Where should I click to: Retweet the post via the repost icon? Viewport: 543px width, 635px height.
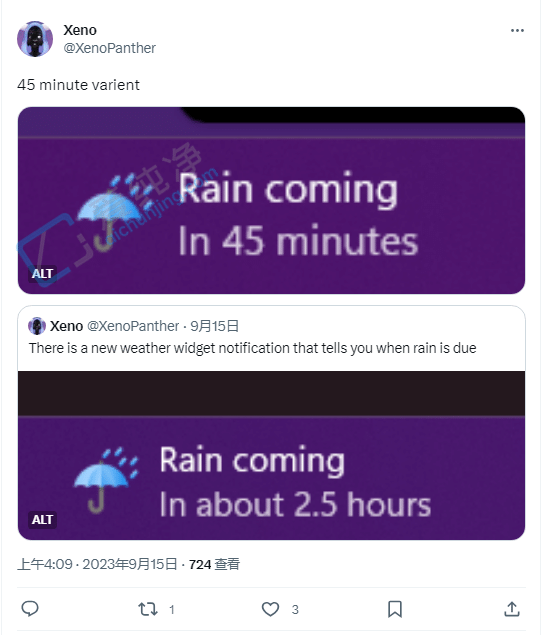click(x=148, y=609)
